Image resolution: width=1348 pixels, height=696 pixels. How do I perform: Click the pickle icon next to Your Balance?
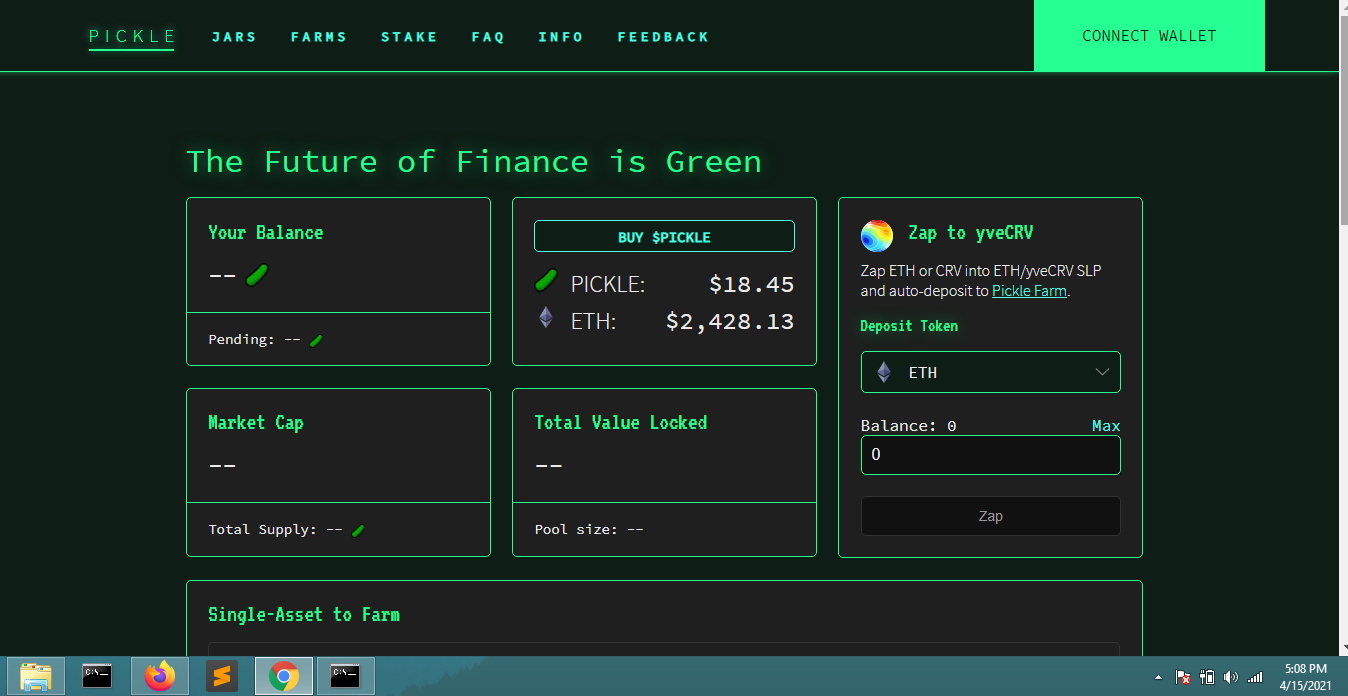coord(257,274)
